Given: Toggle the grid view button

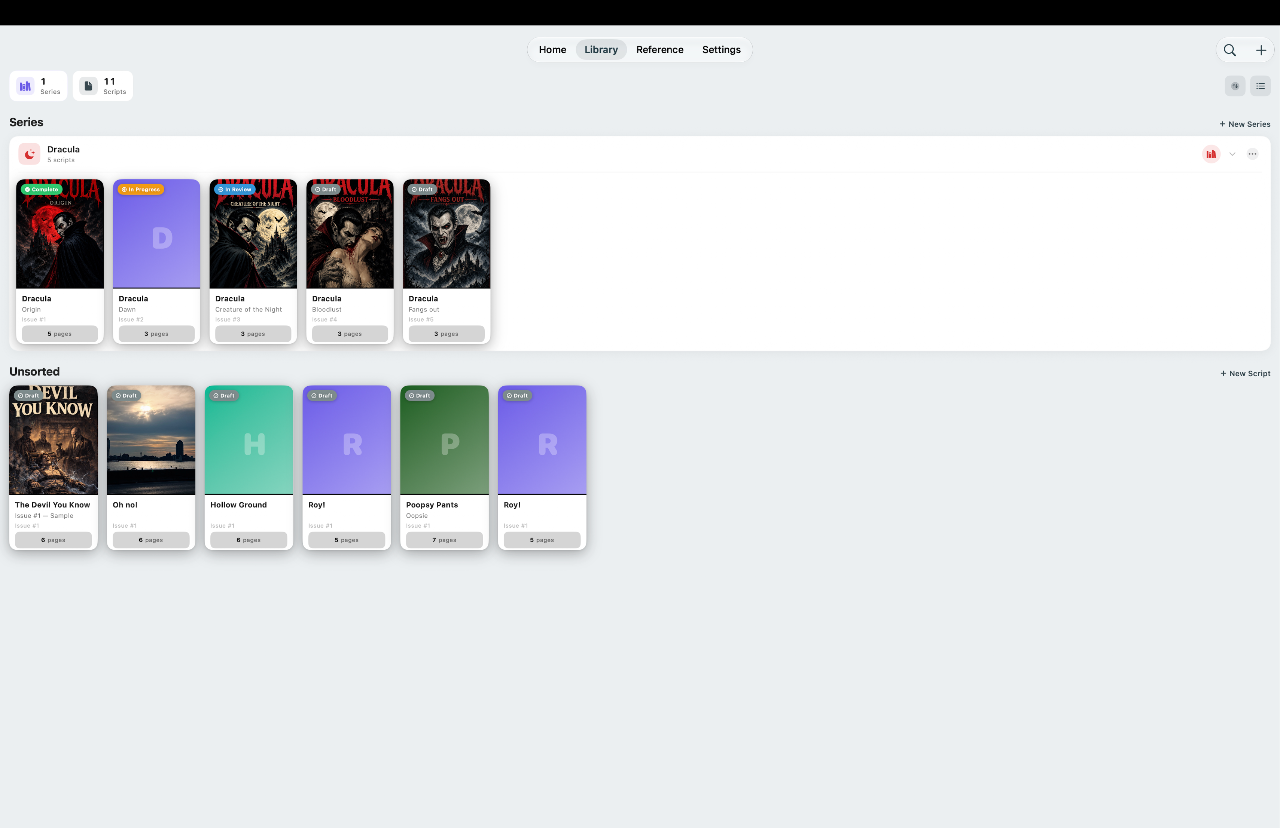Looking at the screenshot, I should tap(1235, 86).
